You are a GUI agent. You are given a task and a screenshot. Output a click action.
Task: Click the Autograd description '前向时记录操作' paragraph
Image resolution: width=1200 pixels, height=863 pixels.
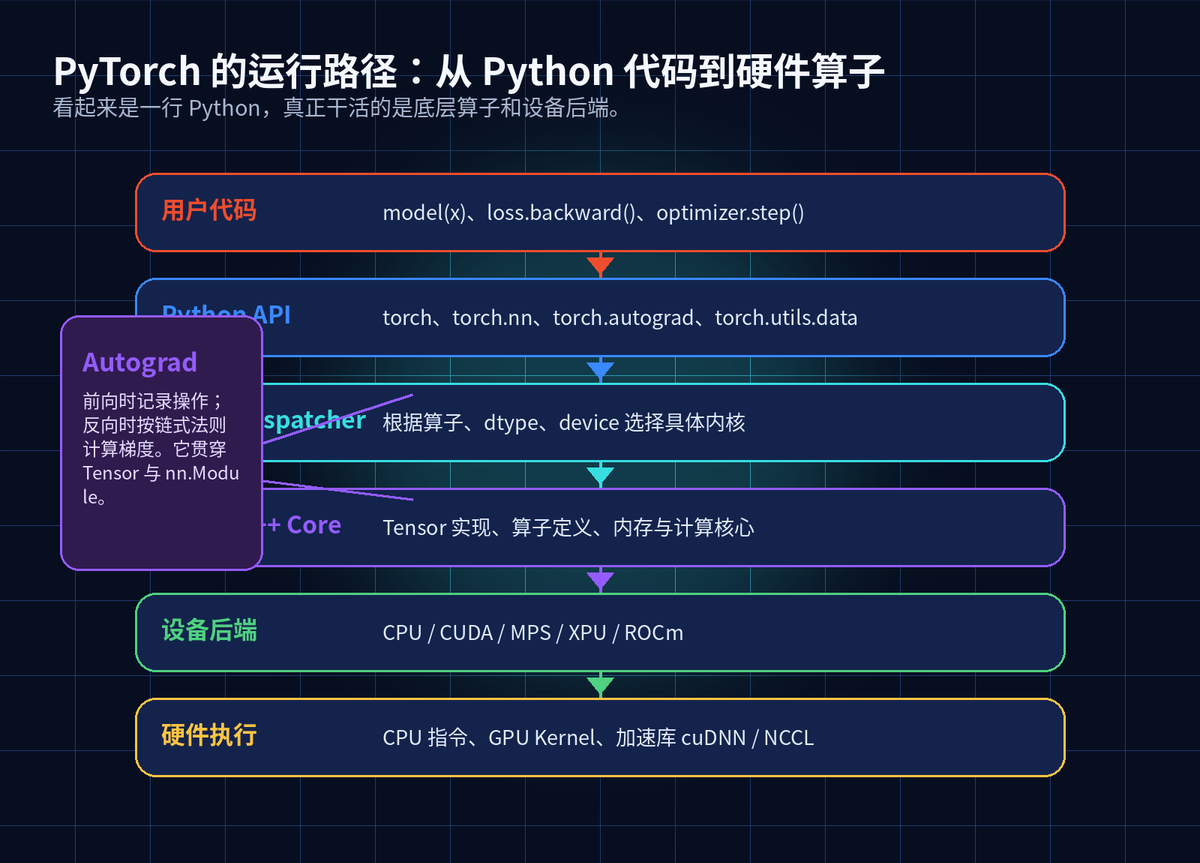(161, 448)
